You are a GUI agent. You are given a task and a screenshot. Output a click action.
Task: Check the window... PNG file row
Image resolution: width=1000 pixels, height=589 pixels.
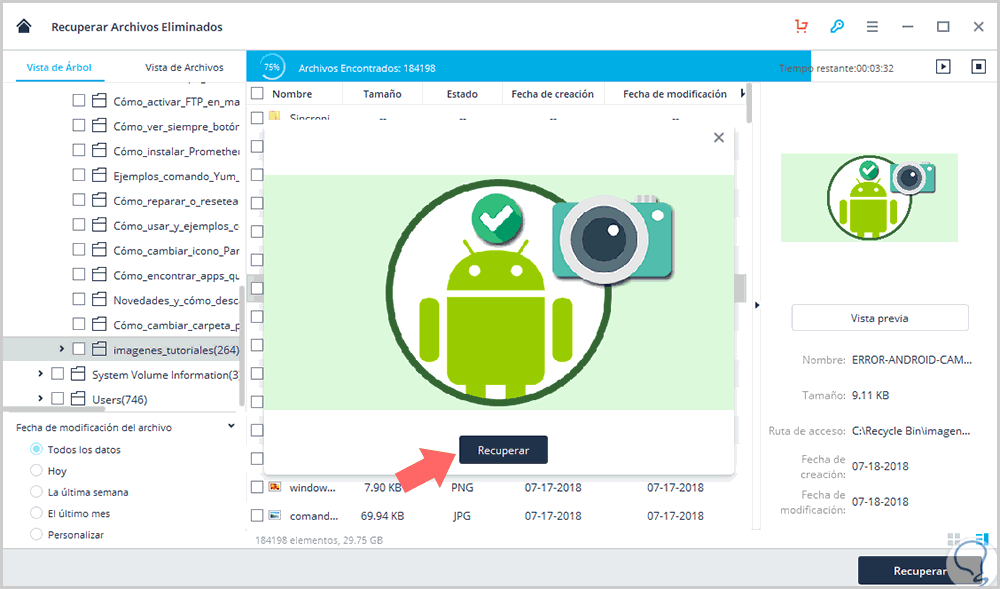pos(257,487)
